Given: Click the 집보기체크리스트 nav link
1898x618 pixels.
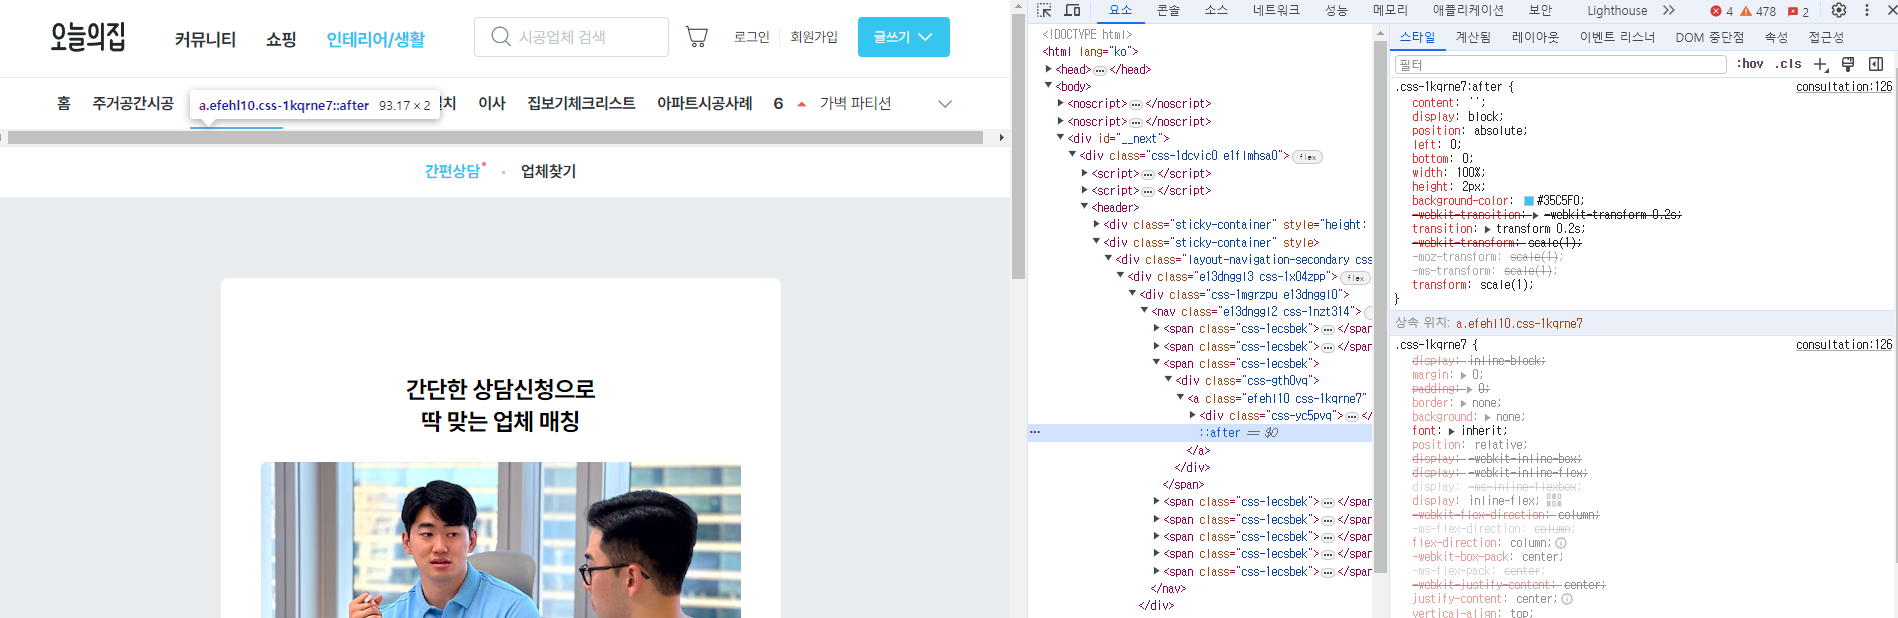Looking at the screenshot, I should click(x=582, y=103).
